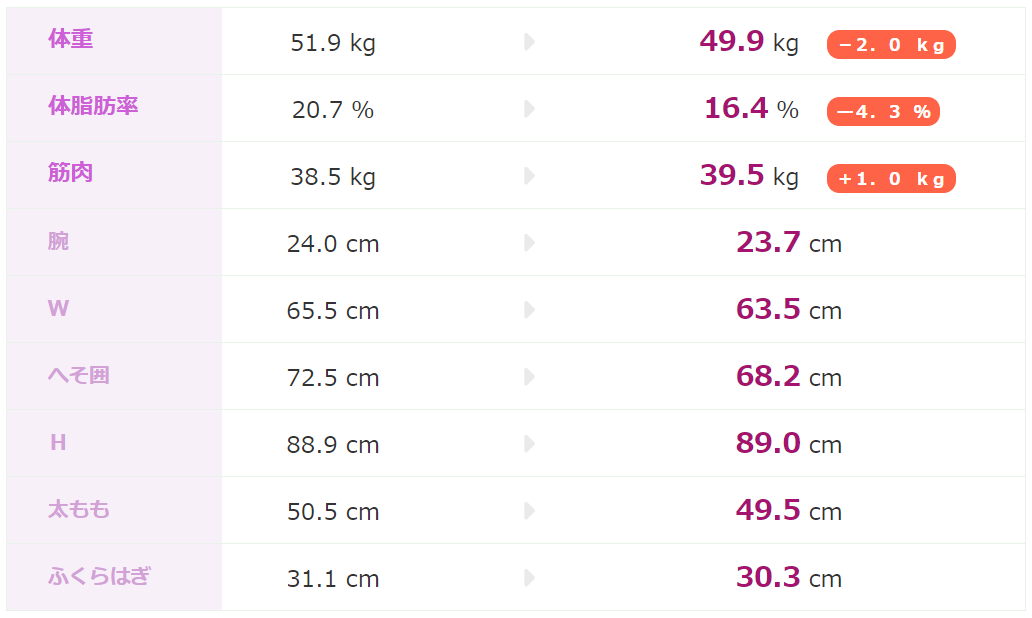The height and width of the screenshot is (618, 1032).
Task: Select the 体重 row label
Action: [71, 39]
